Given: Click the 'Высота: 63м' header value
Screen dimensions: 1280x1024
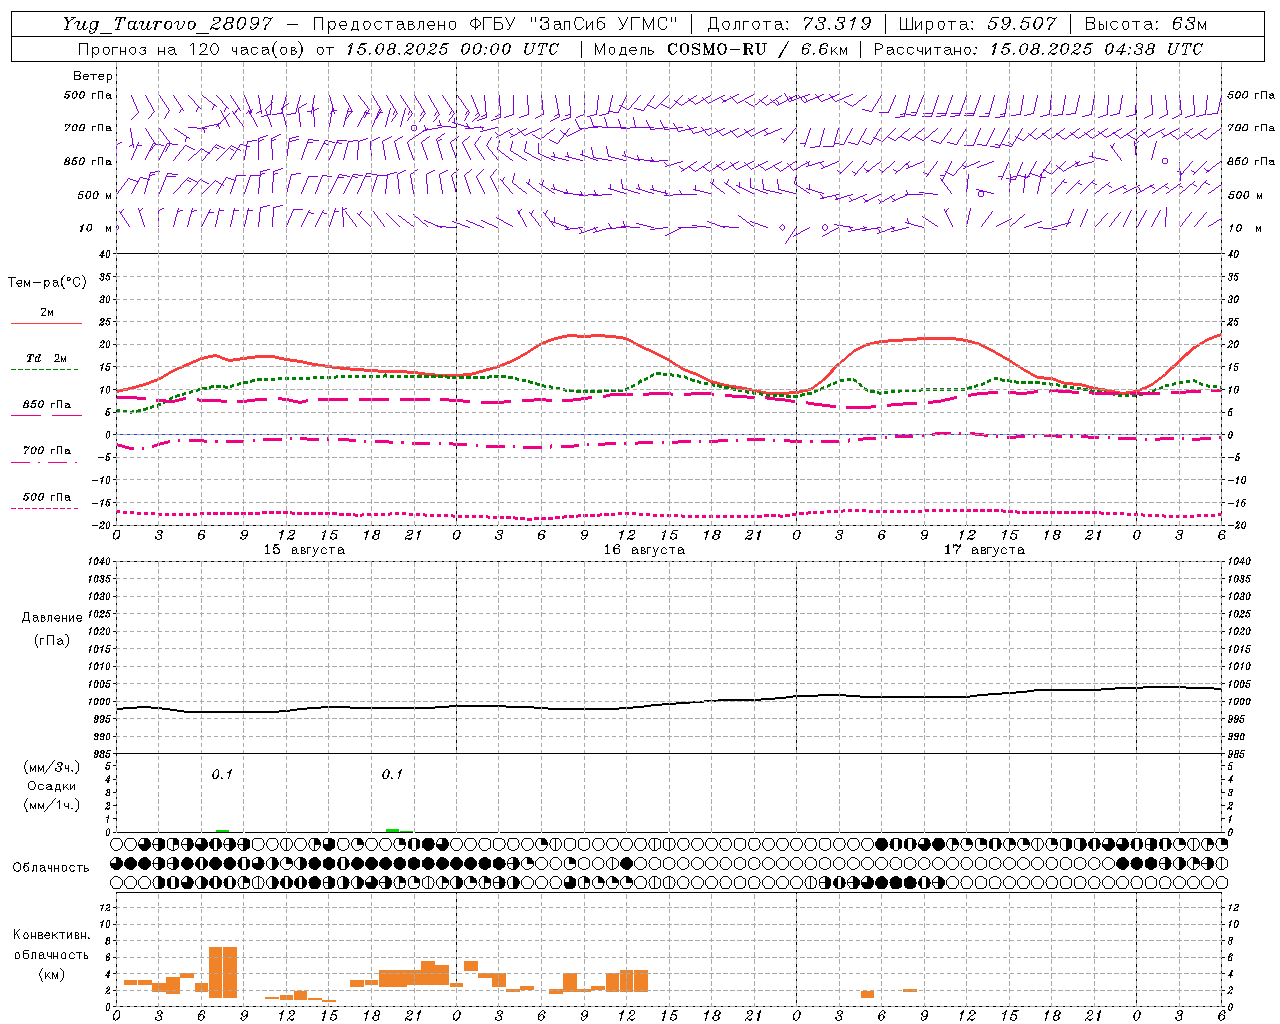Looking at the screenshot, I should coord(1145,24).
